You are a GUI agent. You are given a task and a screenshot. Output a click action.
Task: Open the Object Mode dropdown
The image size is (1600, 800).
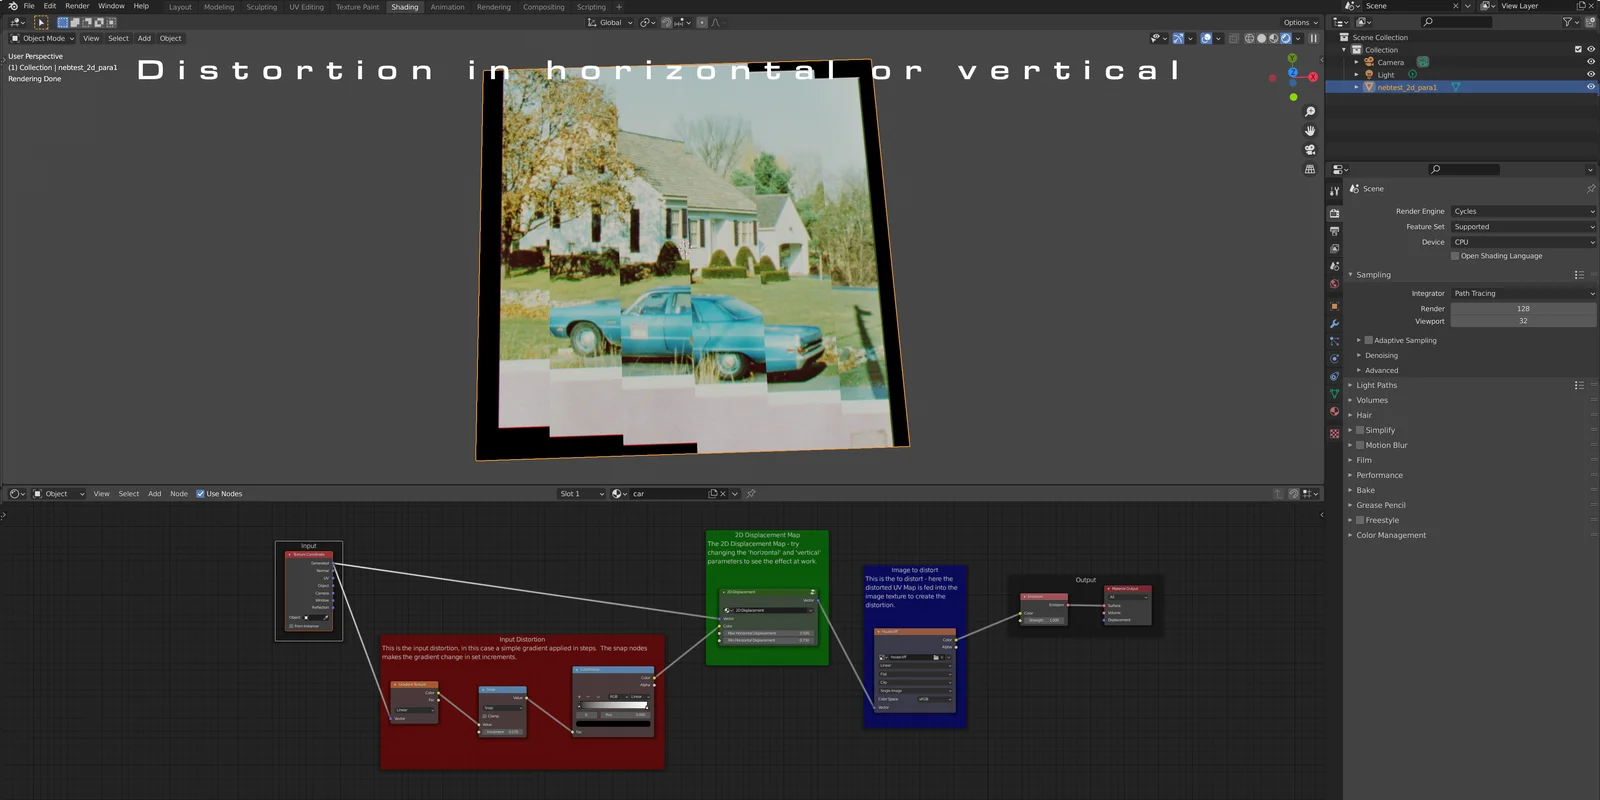[42, 38]
